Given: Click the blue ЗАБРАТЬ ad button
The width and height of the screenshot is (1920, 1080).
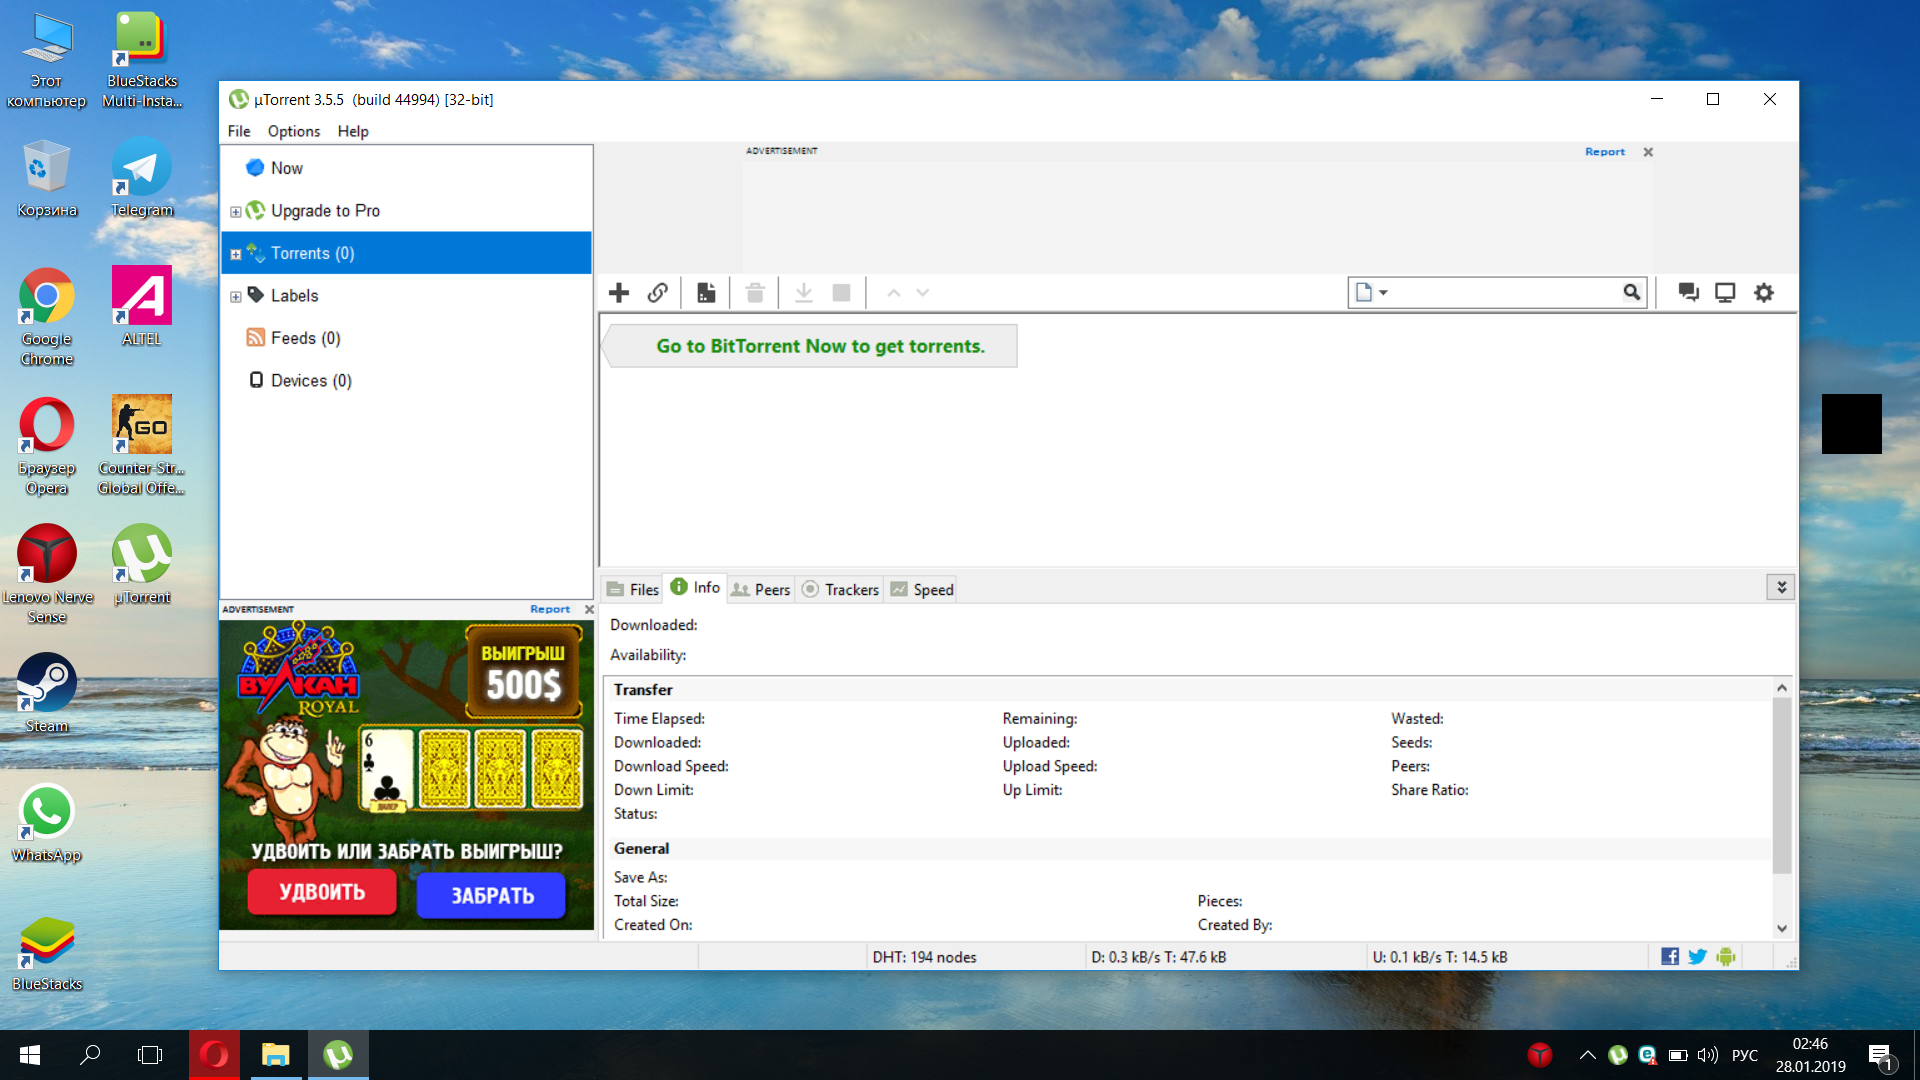Looking at the screenshot, I should [492, 896].
